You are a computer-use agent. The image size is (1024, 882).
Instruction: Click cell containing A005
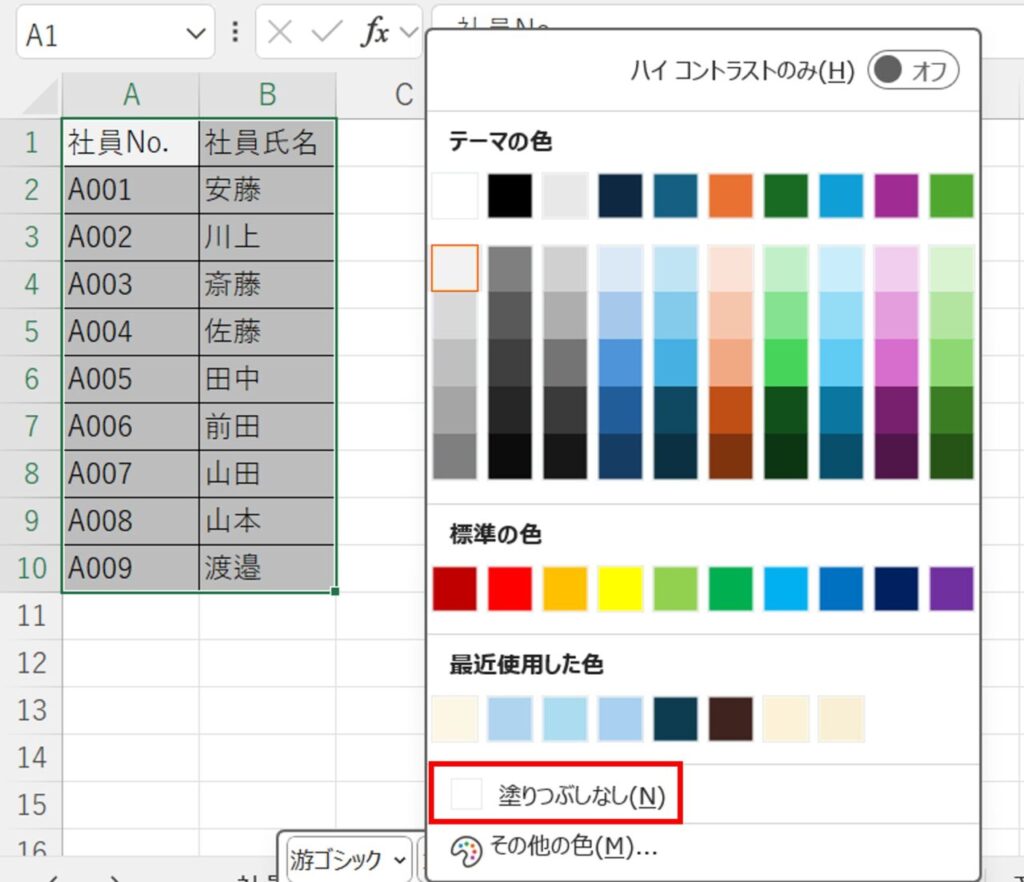pos(131,379)
